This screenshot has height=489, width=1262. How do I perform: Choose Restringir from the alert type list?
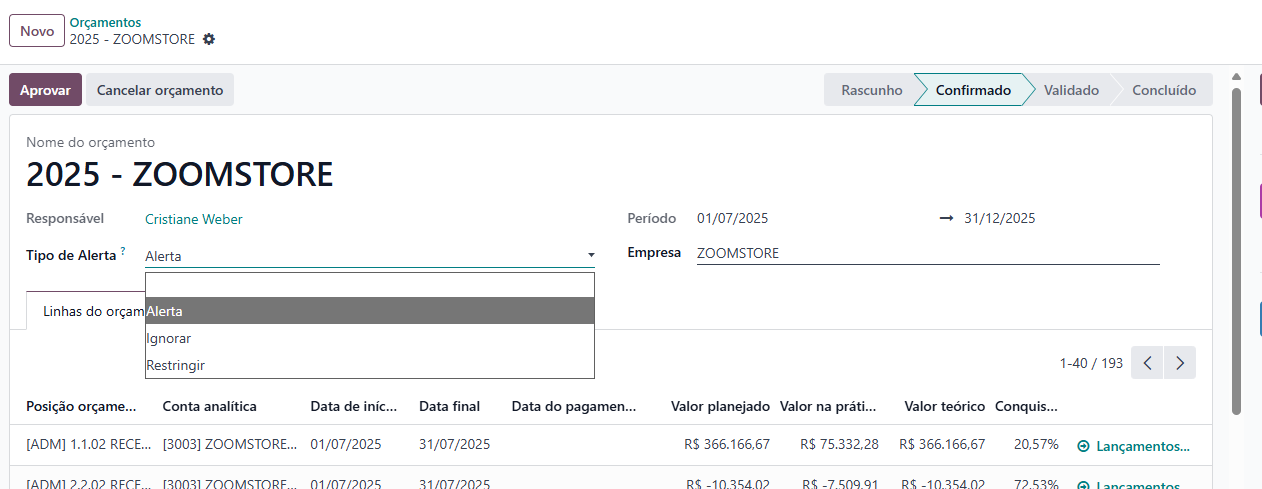[x=176, y=365]
